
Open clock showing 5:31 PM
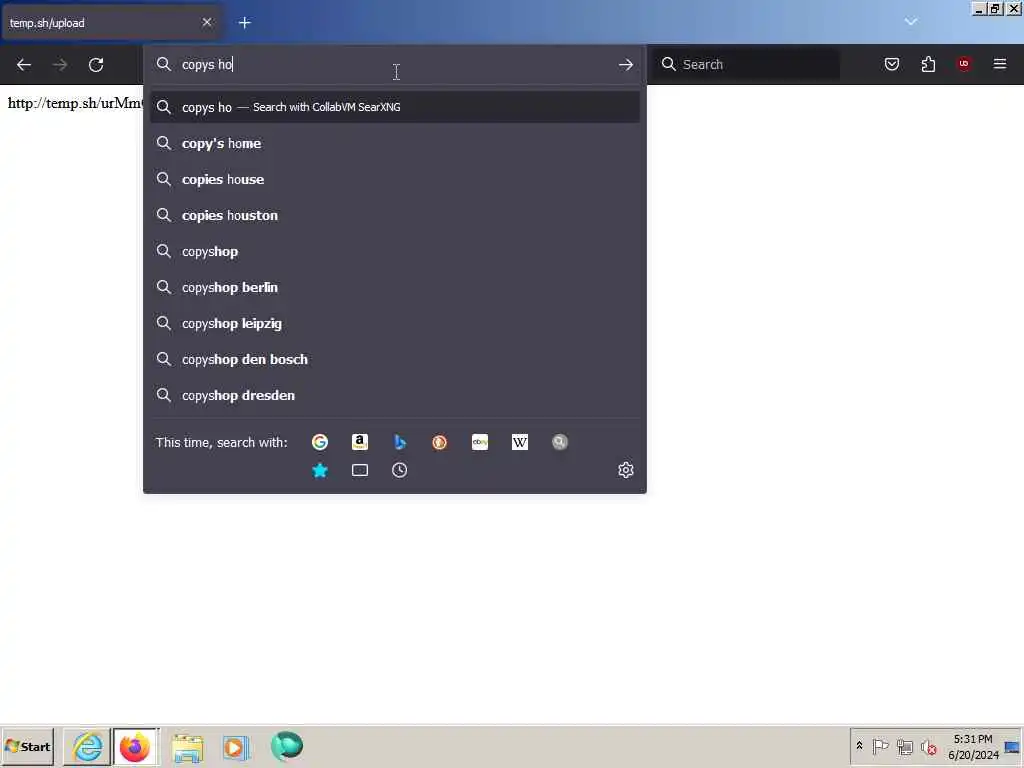[973, 746]
